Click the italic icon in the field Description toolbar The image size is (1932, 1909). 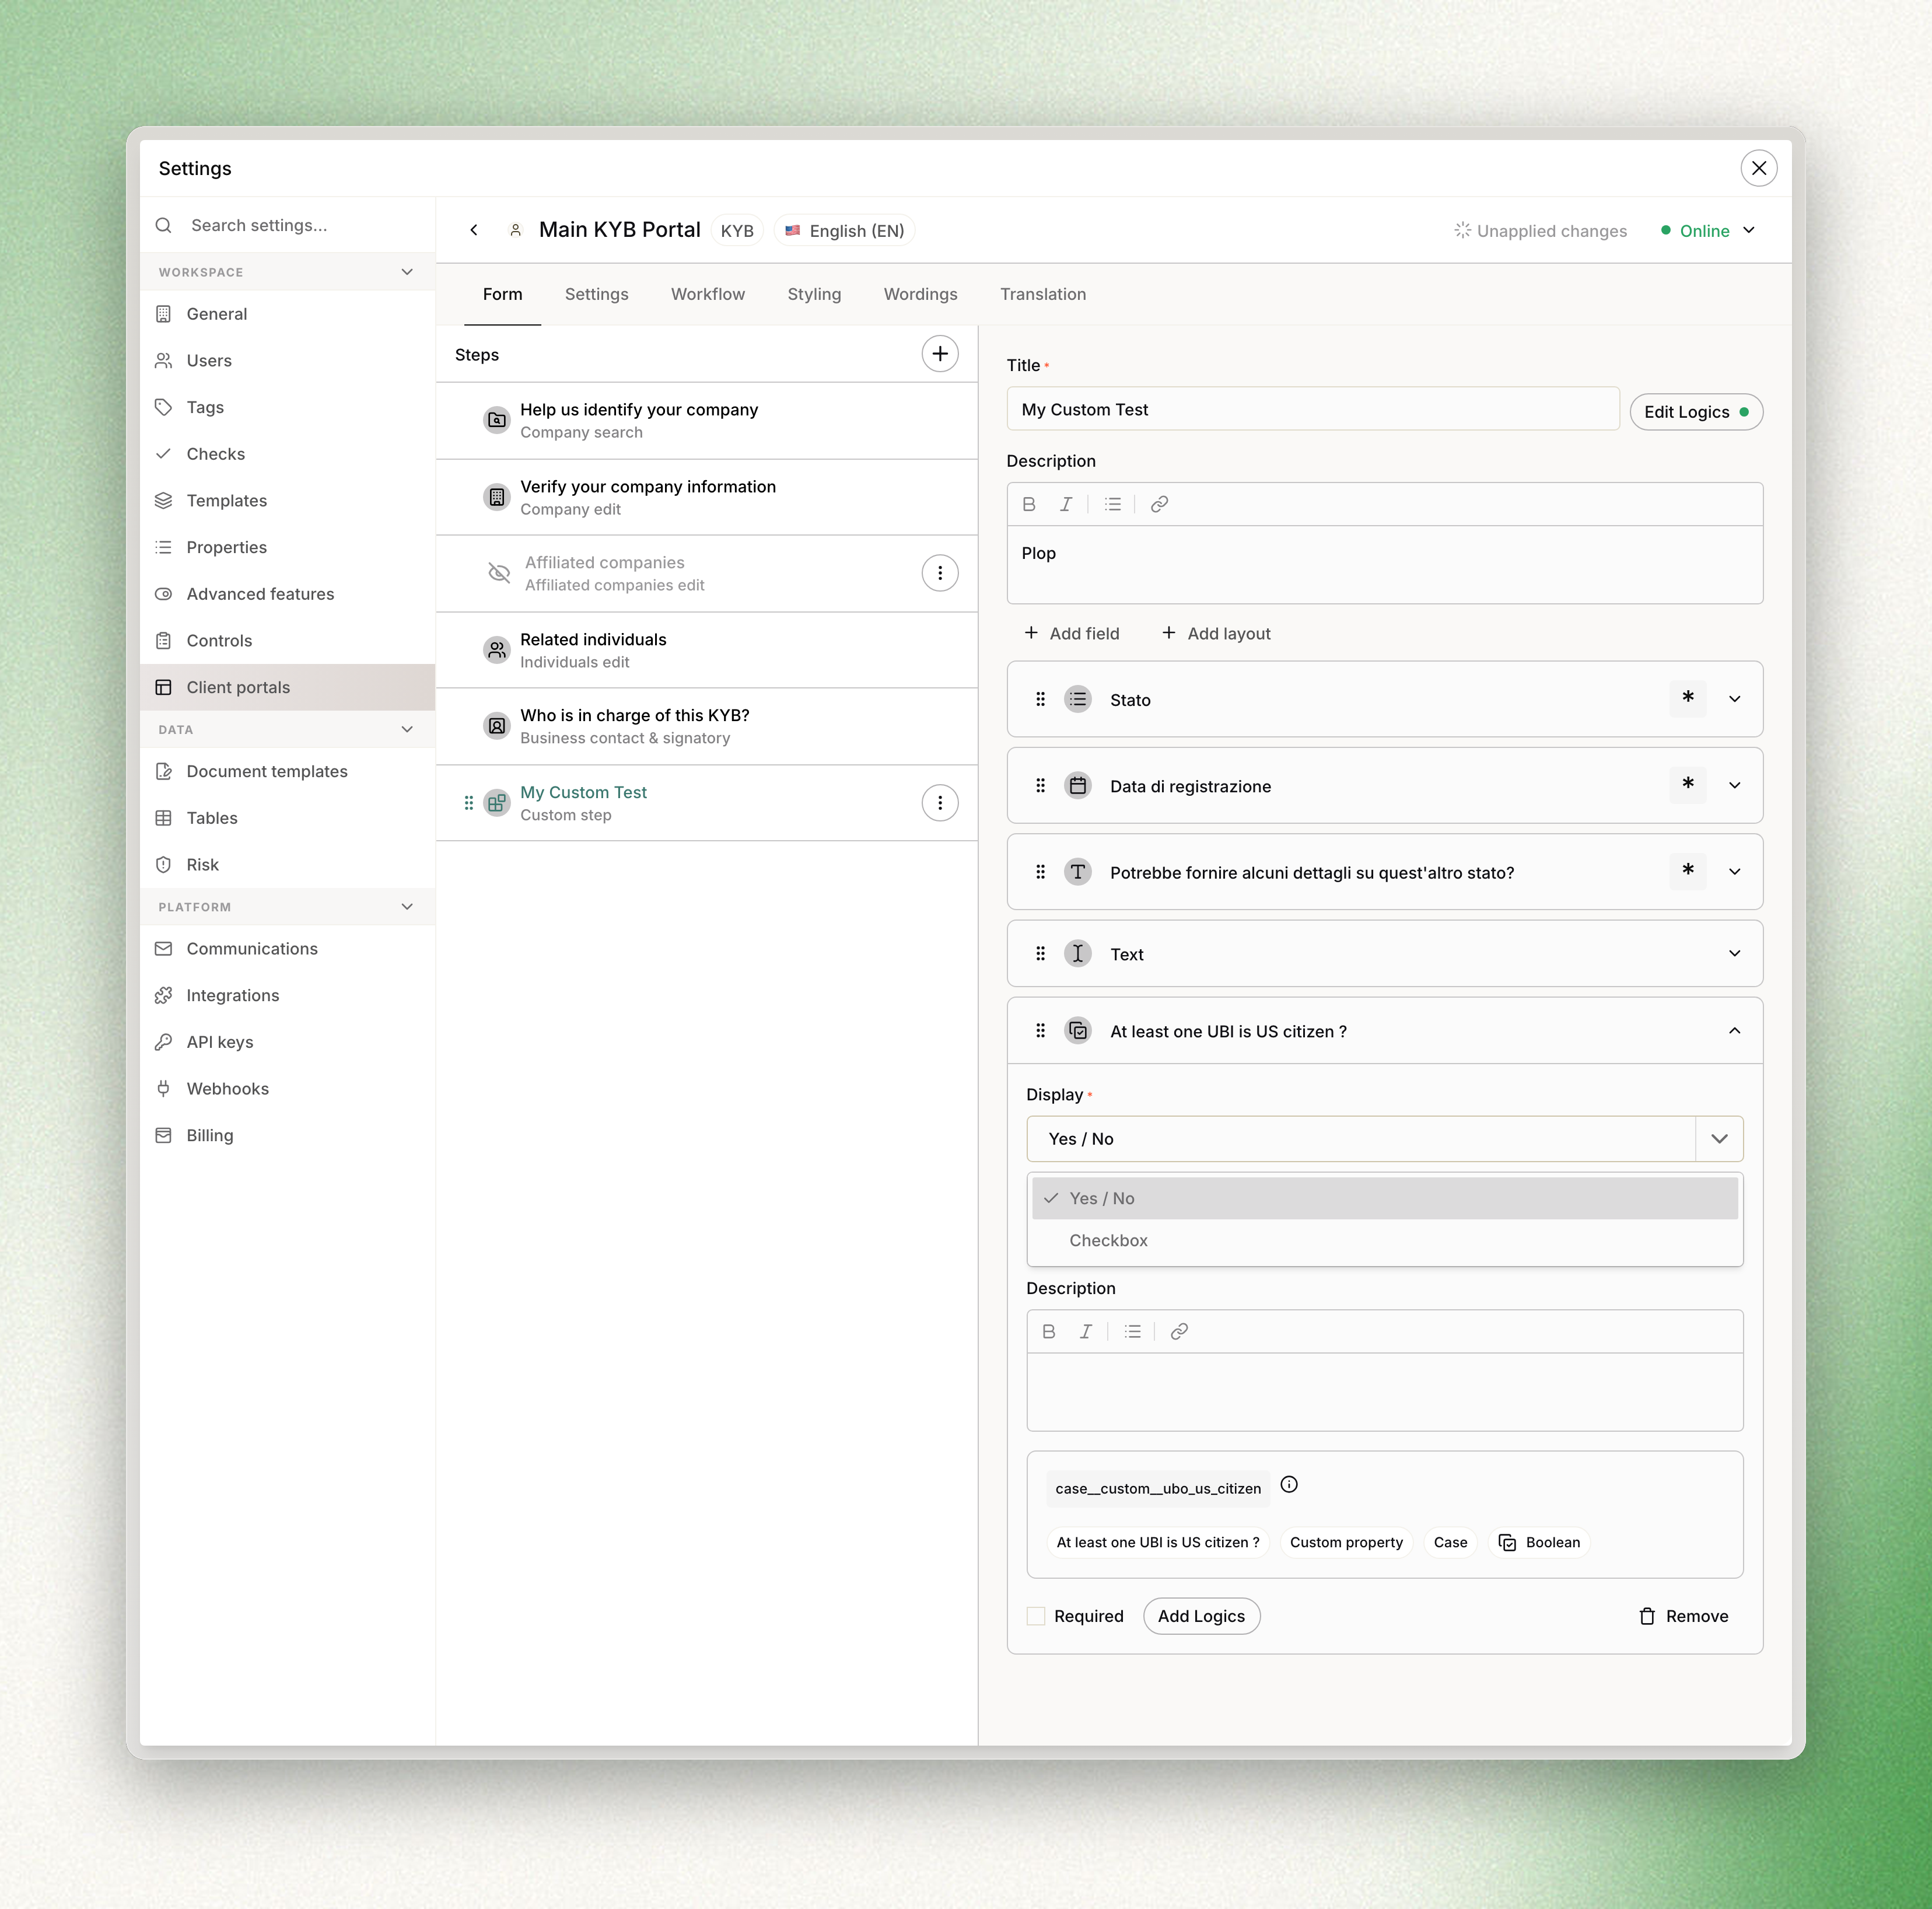pyautogui.click(x=1086, y=1331)
